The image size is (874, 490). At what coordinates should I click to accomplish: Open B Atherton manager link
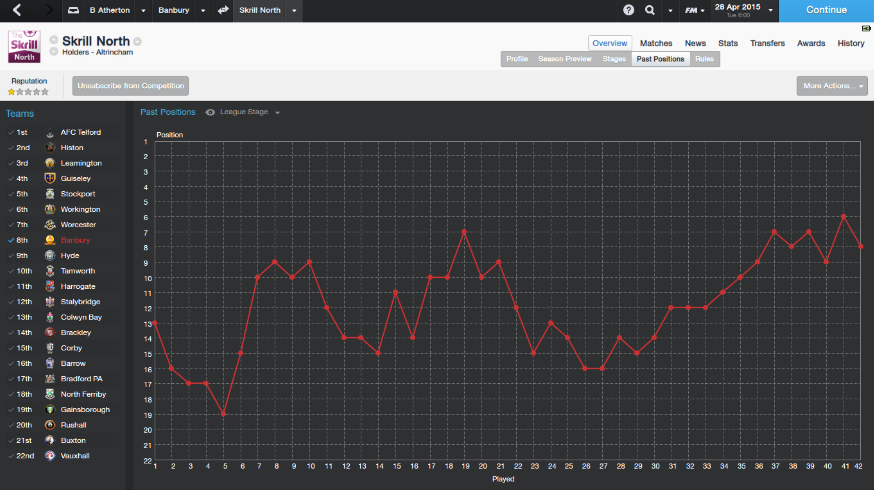(x=109, y=10)
